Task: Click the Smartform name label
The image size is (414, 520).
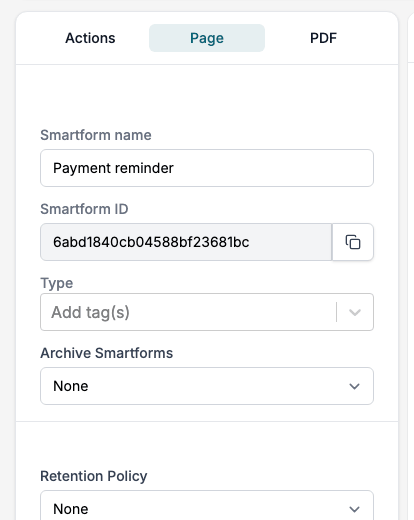Action: pos(96,135)
